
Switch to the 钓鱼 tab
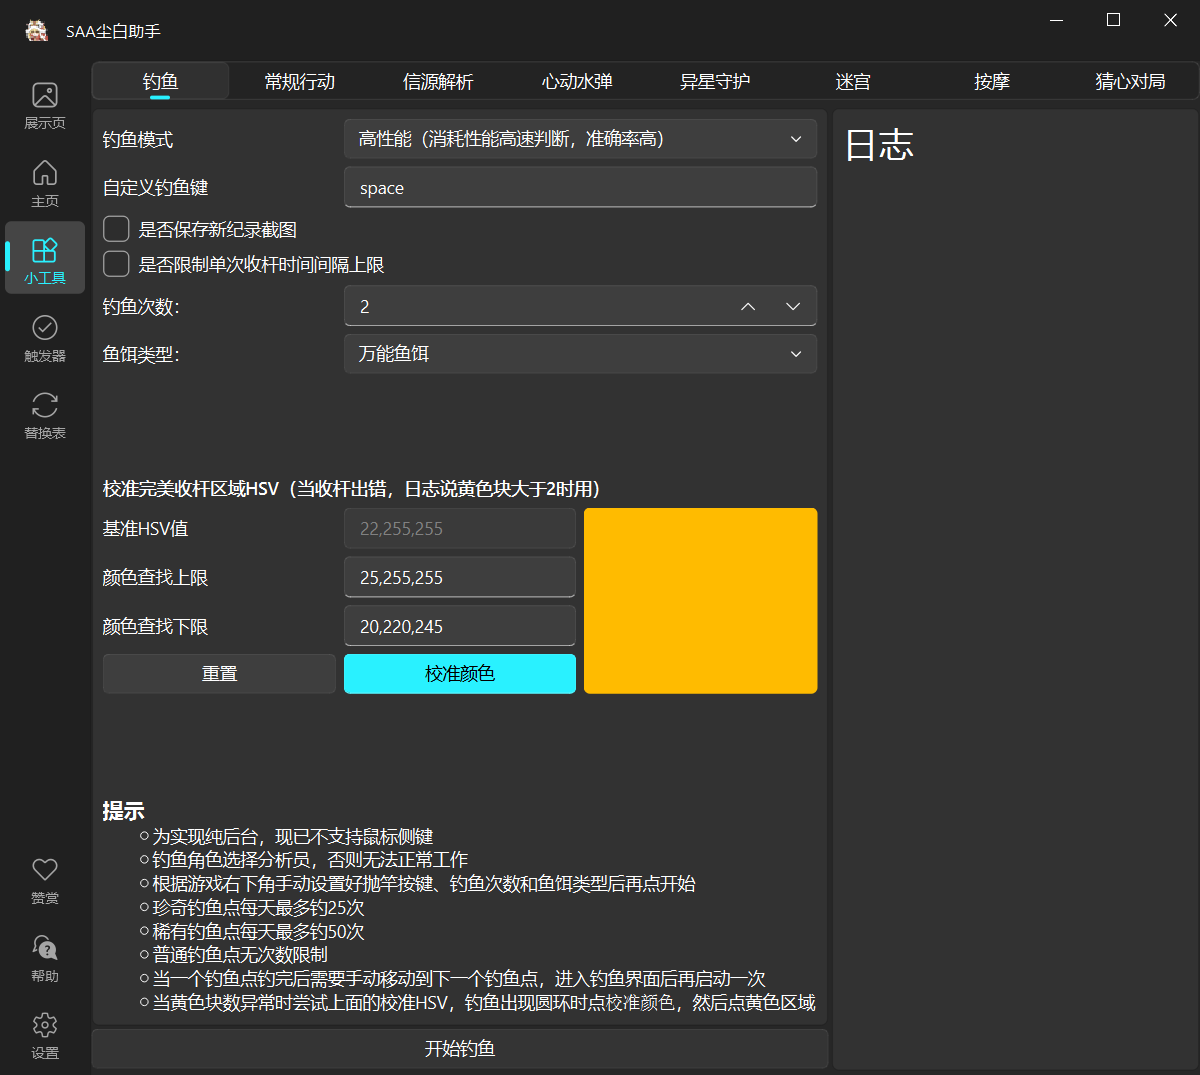160,82
